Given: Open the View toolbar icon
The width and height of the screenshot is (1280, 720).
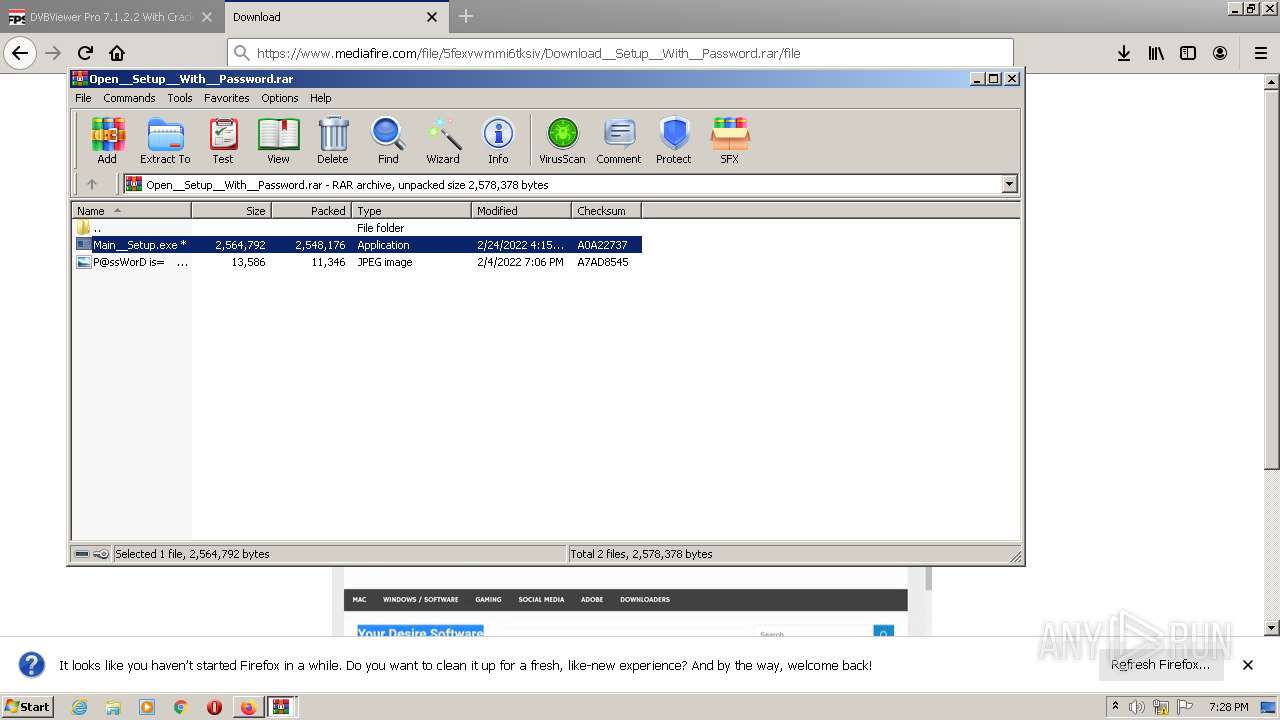Looking at the screenshot, I should click(x=278, y=140).
